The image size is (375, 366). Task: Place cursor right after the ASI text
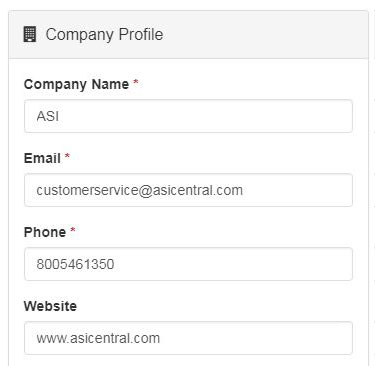[60, 116]
